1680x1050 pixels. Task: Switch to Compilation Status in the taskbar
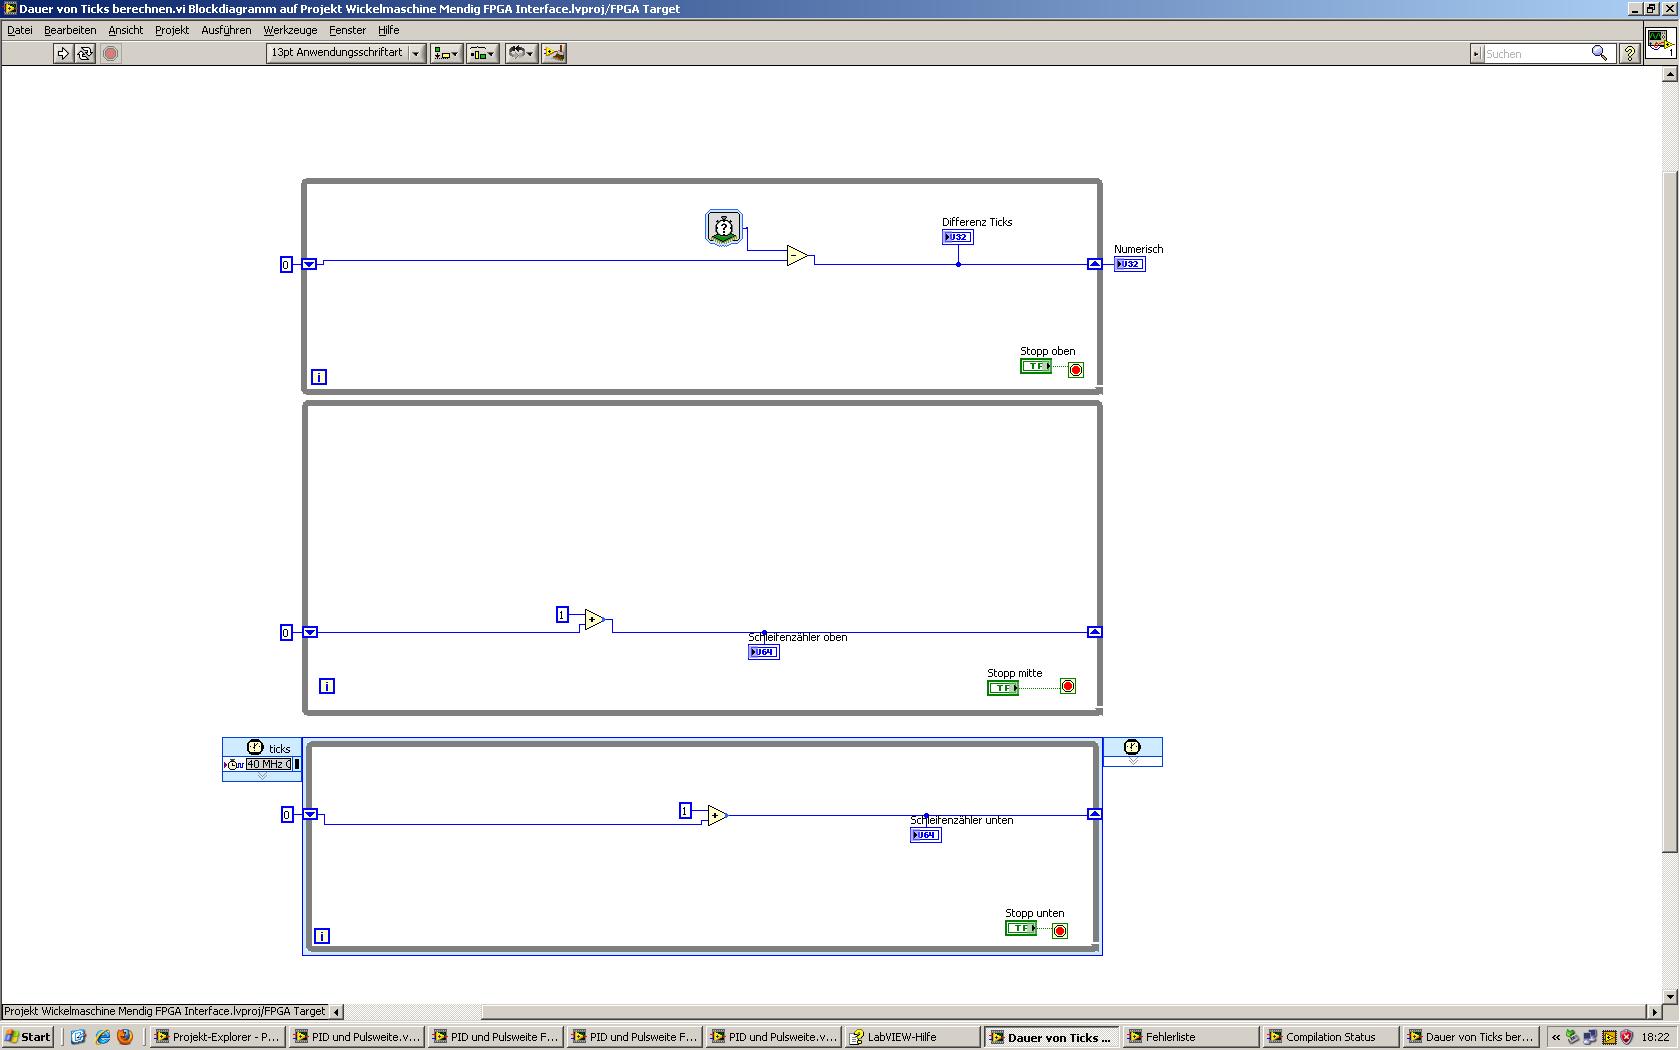tap(1330, 1037)
